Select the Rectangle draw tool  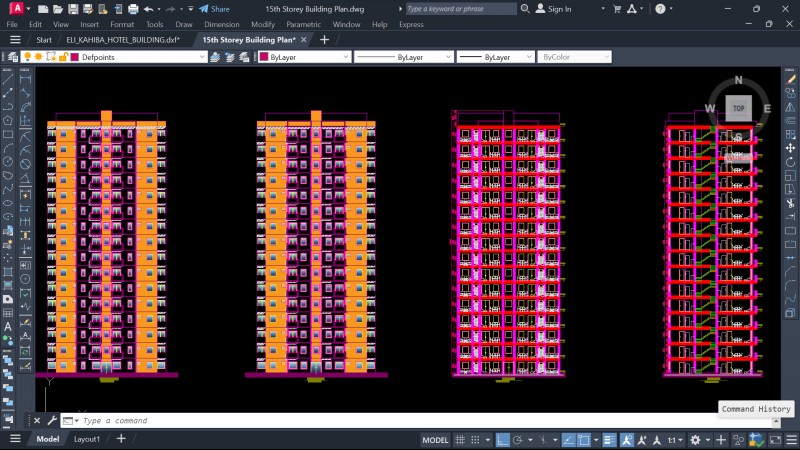click(8, 135)
